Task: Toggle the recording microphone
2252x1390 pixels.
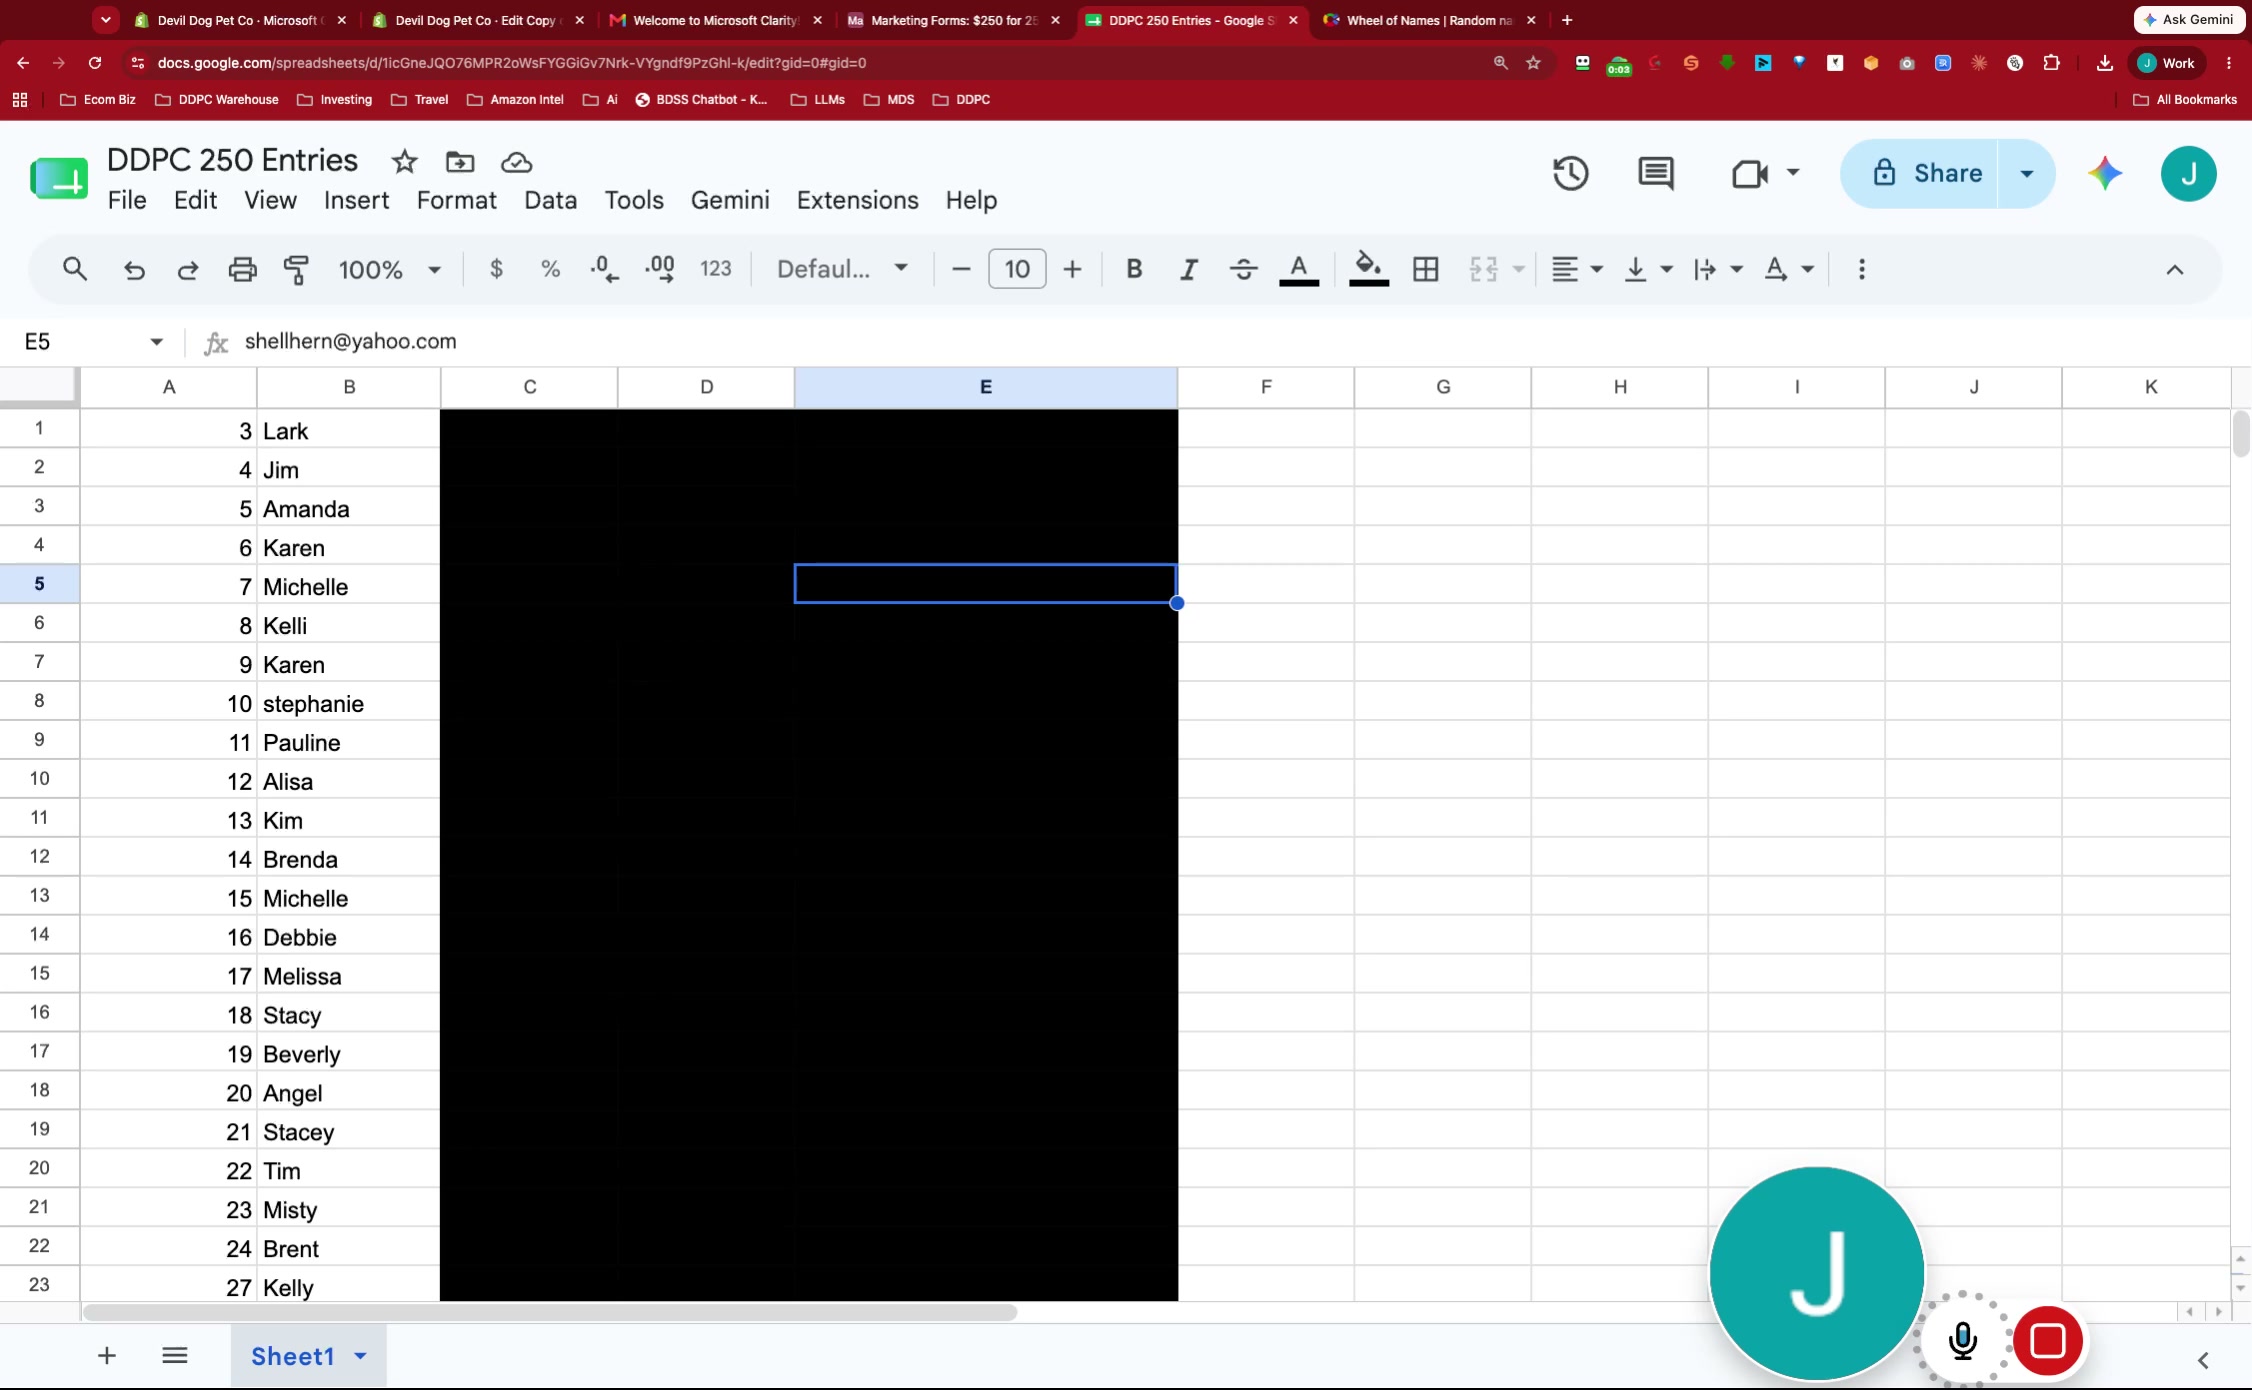Action: 1962,1341
